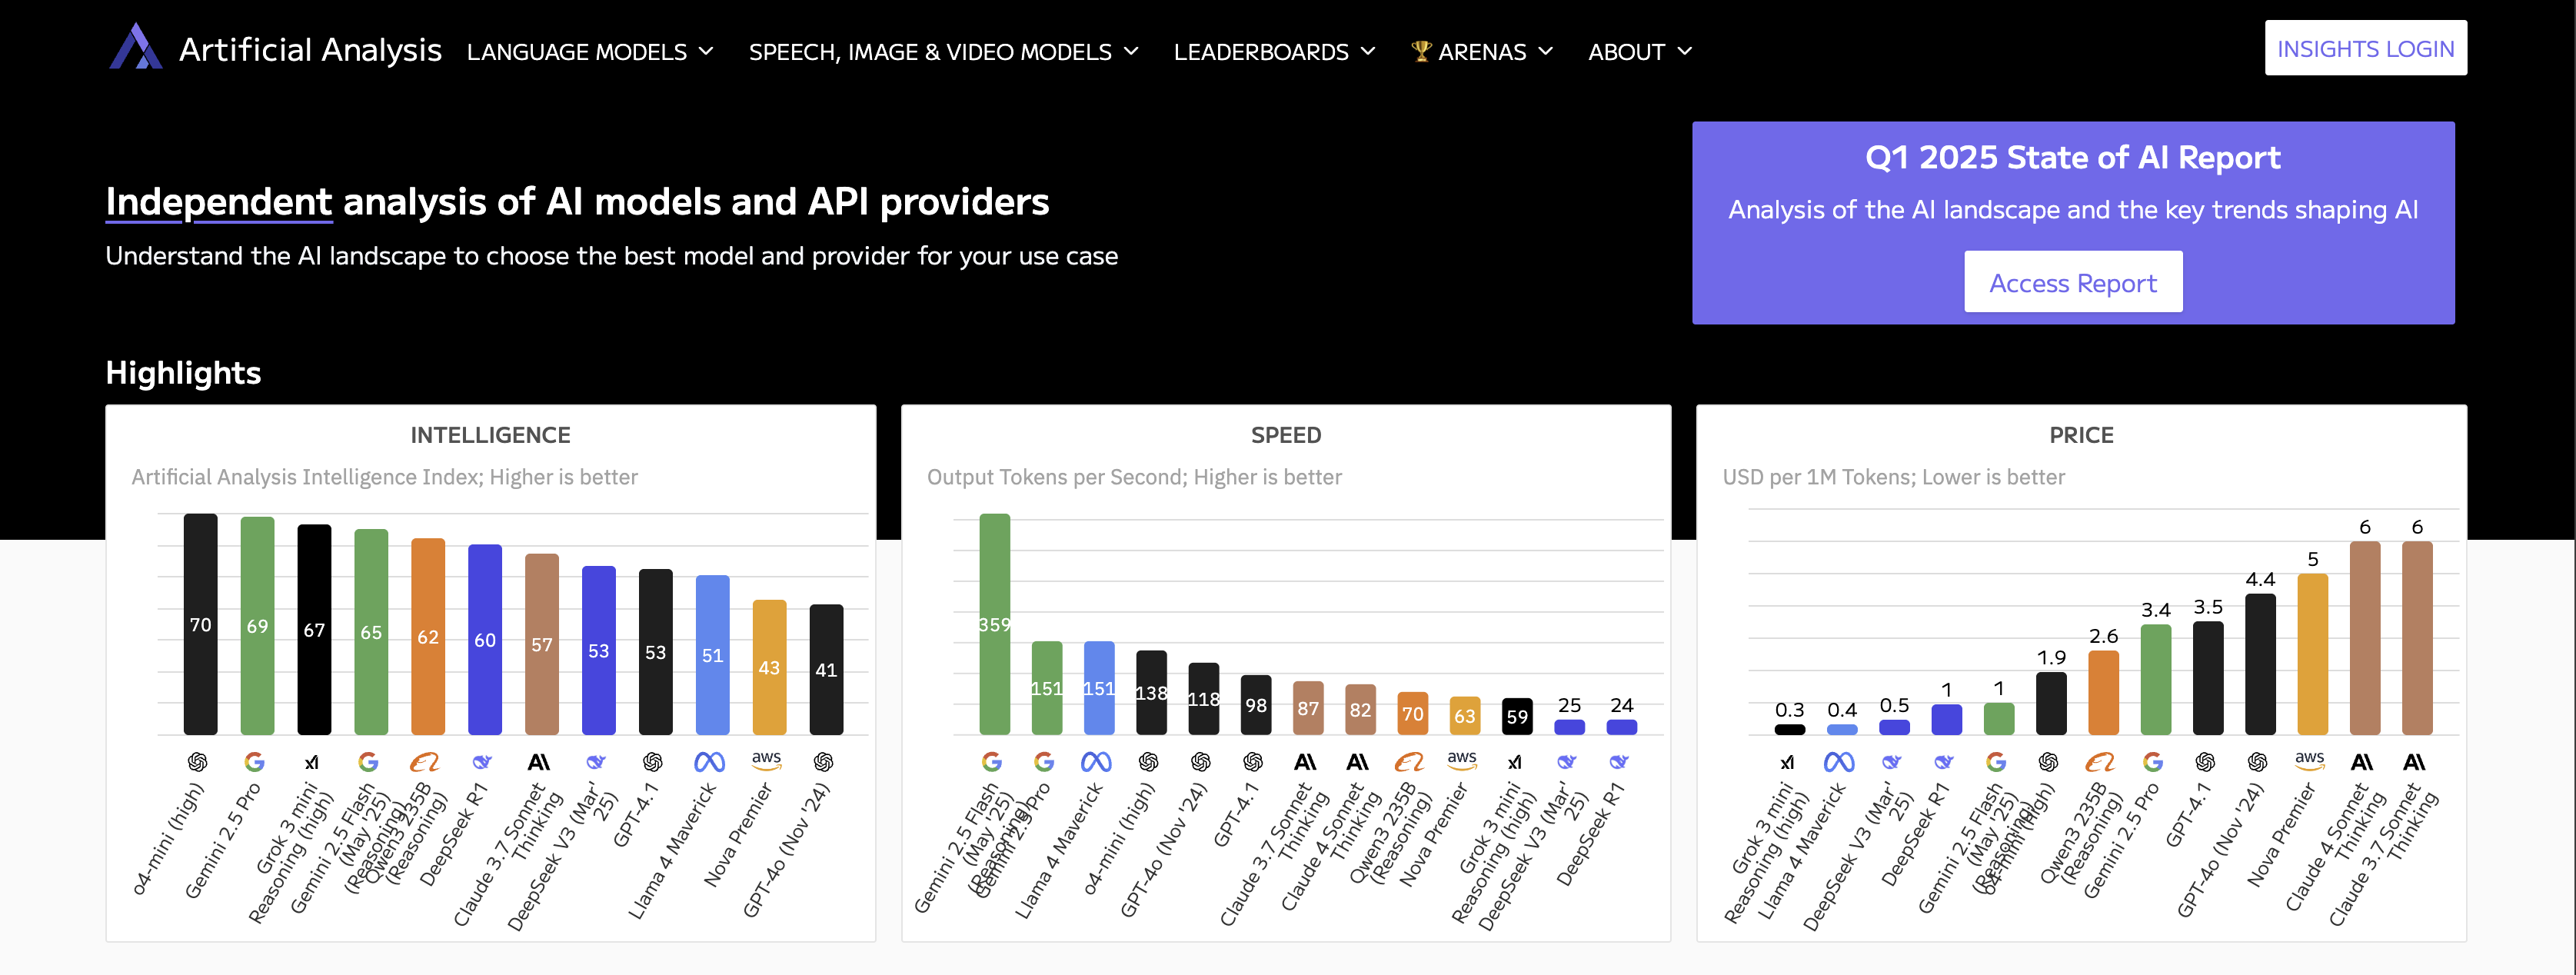Click xAI icon under Grok 3 mini in Intelligence chart
This screenshot has height=975, width=2576.
click(x=312, y=762)
